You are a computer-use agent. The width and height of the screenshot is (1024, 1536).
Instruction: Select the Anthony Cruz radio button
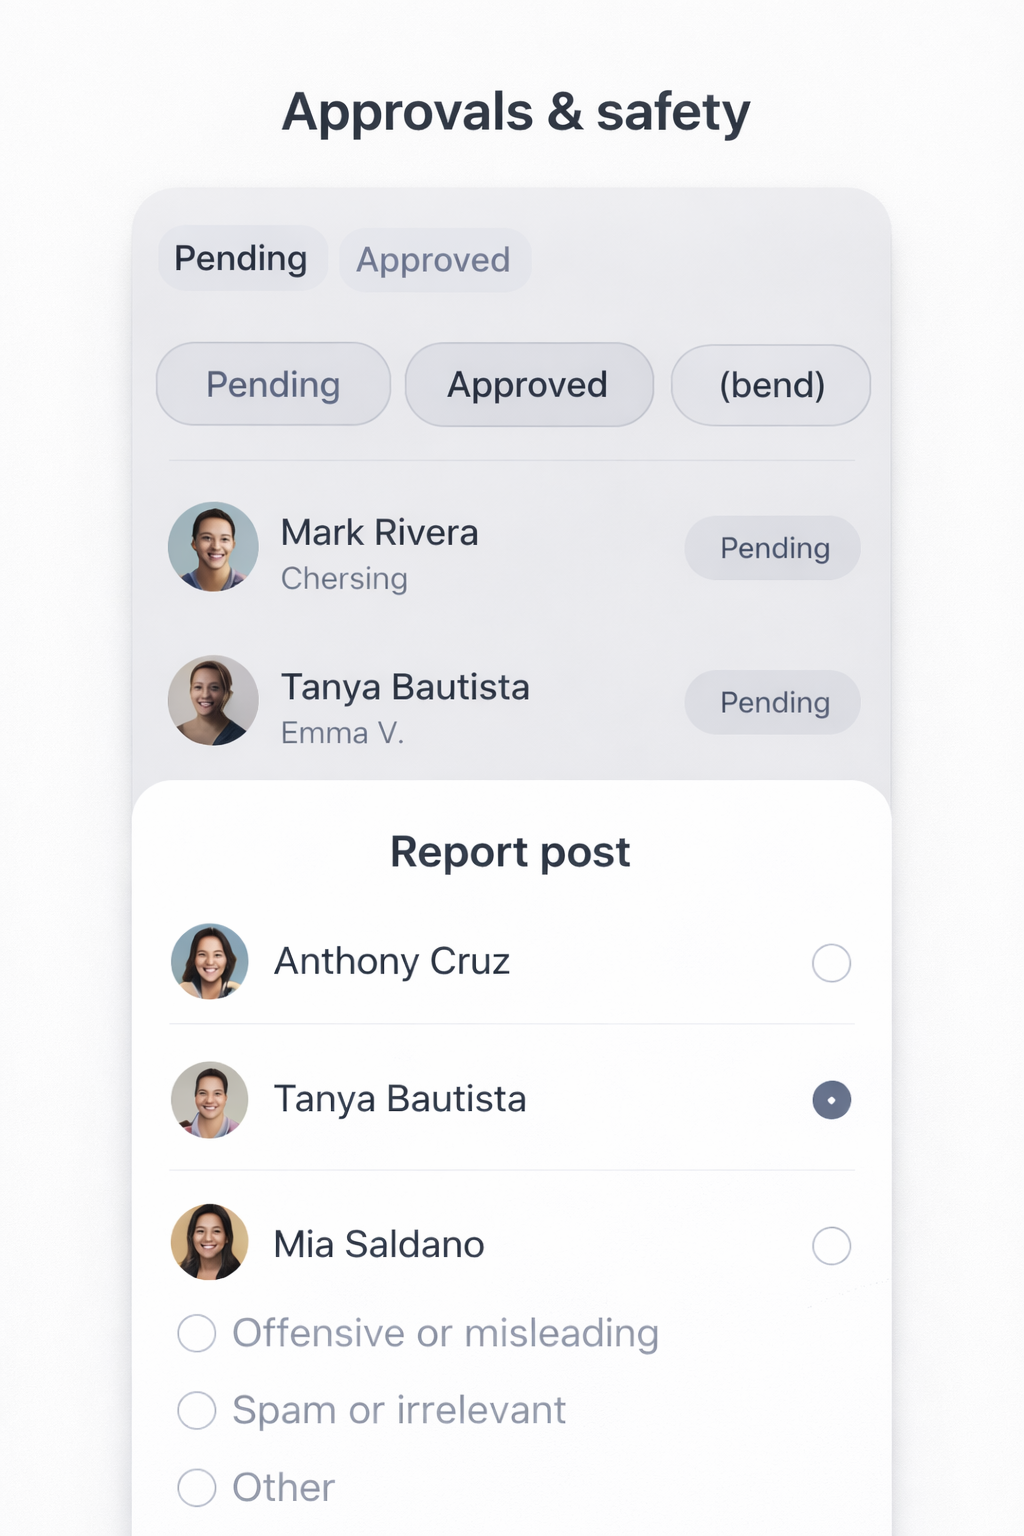[831, 963]
